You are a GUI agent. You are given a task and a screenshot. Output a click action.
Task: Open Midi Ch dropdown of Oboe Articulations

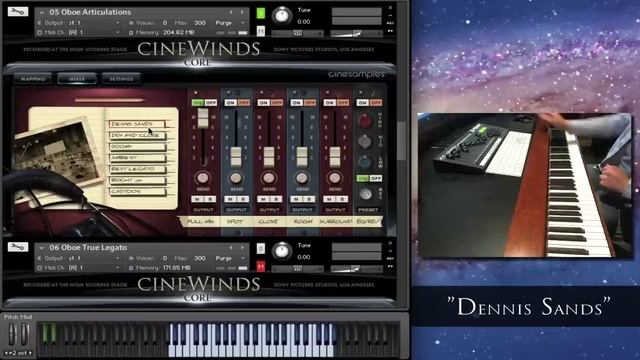pos(79,32)
